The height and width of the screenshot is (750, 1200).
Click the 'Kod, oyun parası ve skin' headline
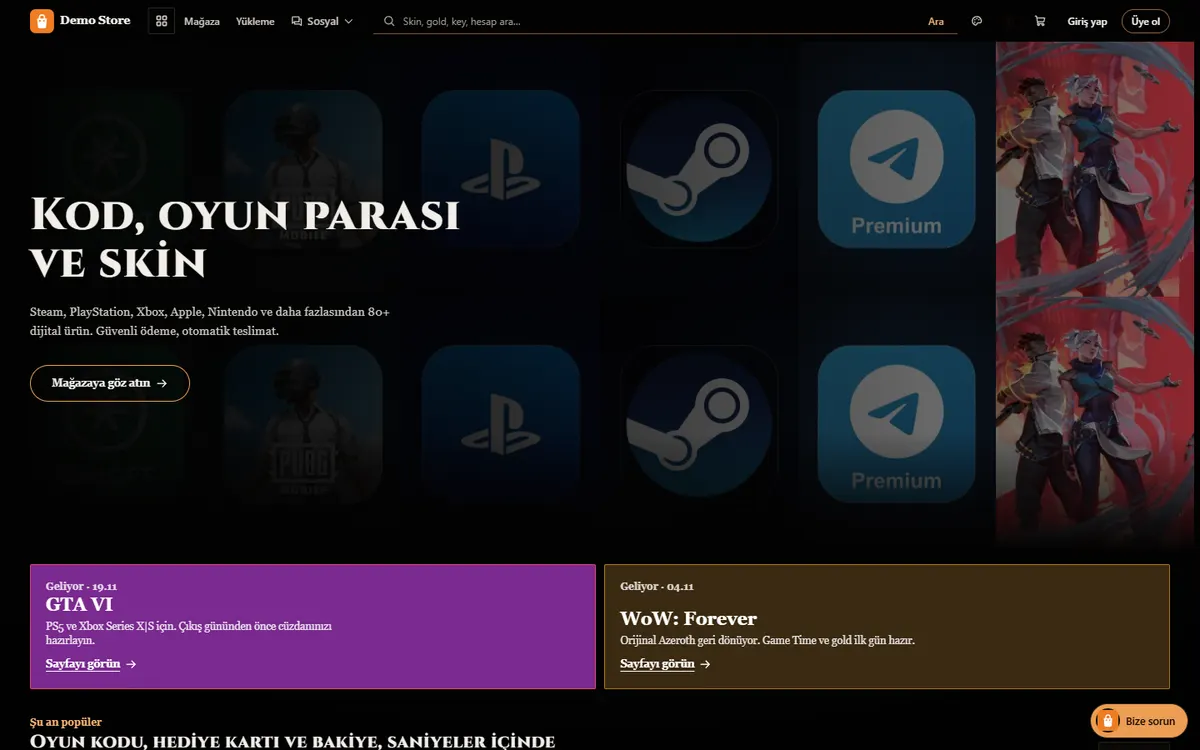[245, 238]
